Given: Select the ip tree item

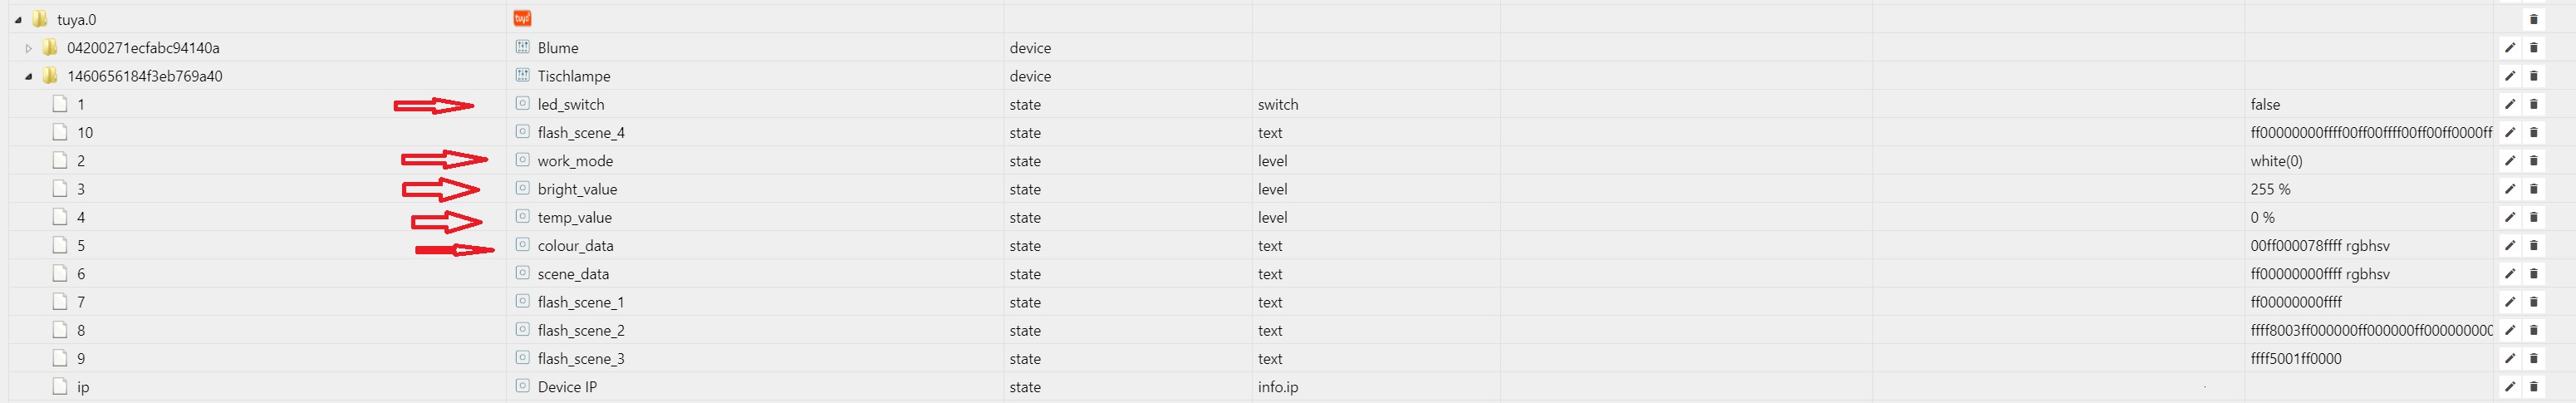Looking at the screenshot, I should (x=83, y=387).
